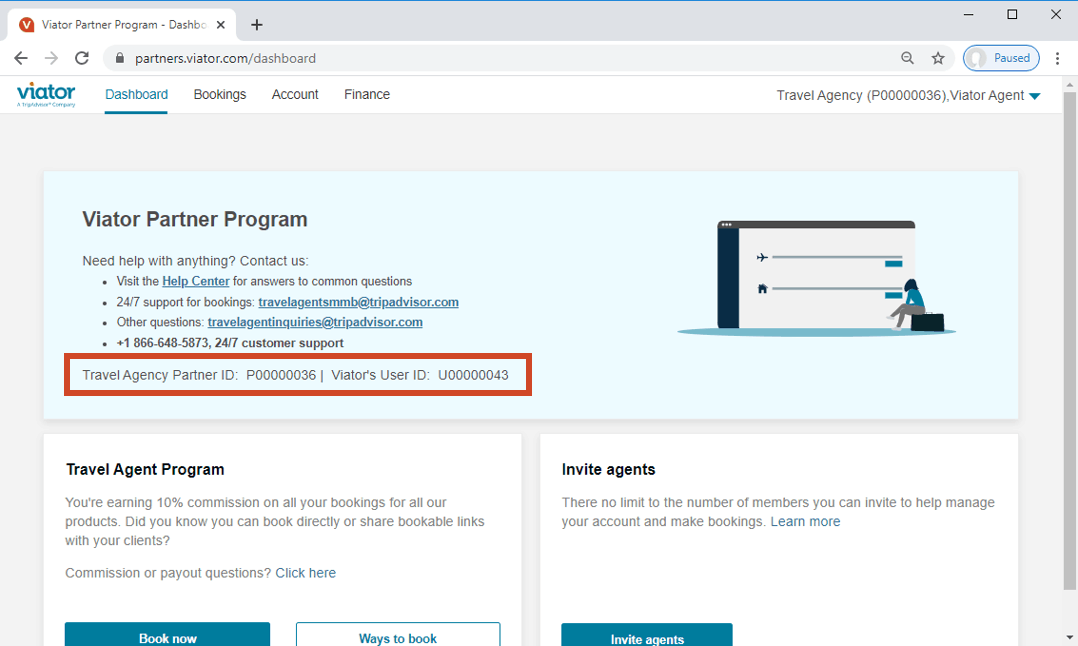Open the Help Center link
1078x646 pixels.
click(196, 281)
